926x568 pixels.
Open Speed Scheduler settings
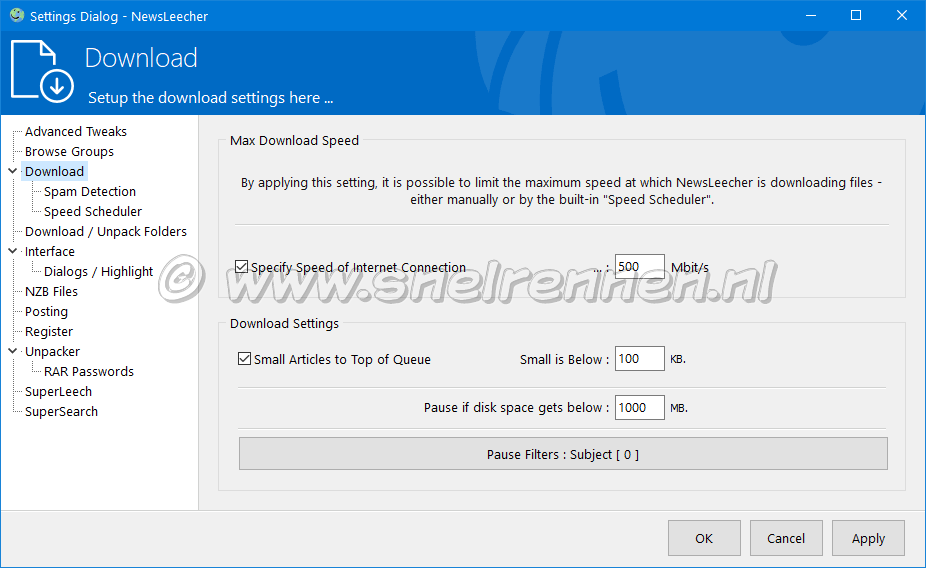point(93,211)
